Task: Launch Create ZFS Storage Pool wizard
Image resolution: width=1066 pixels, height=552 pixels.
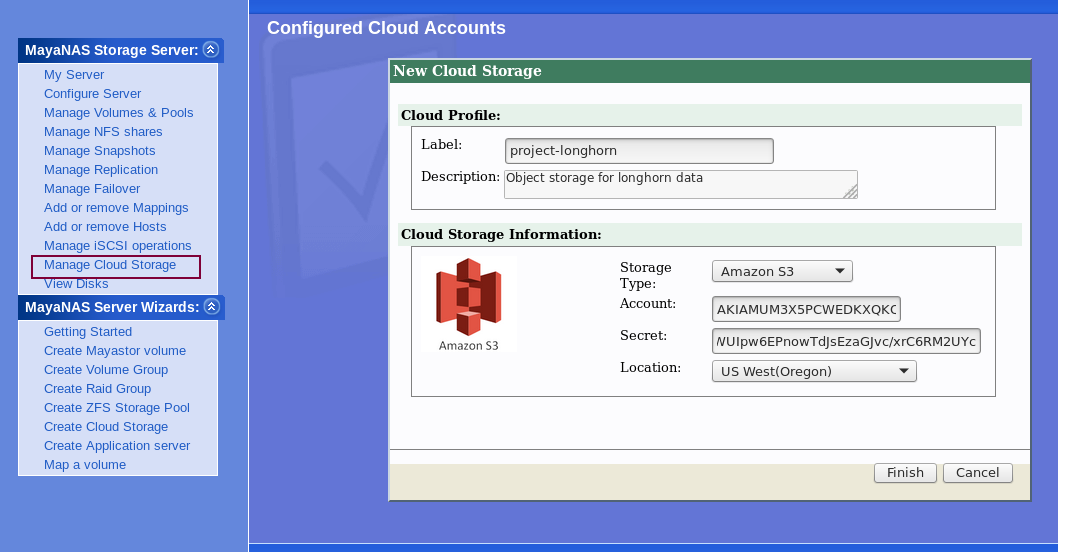Action: pyautogui.click(x=116, y=408)
